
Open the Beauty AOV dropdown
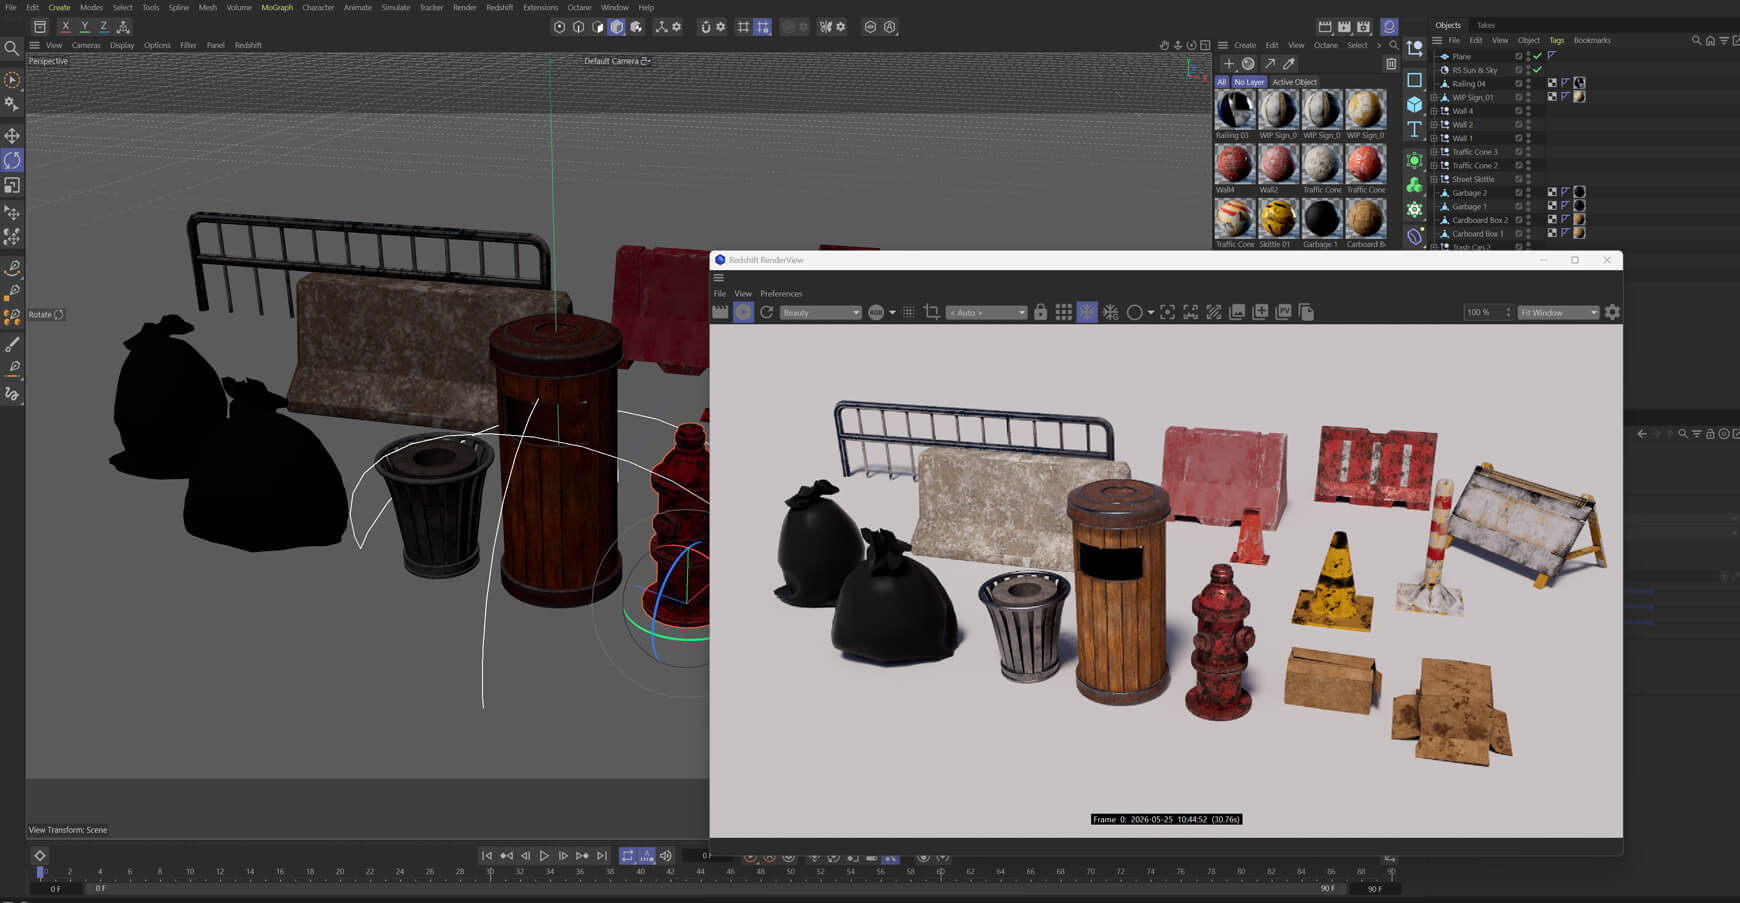point(820,312)
